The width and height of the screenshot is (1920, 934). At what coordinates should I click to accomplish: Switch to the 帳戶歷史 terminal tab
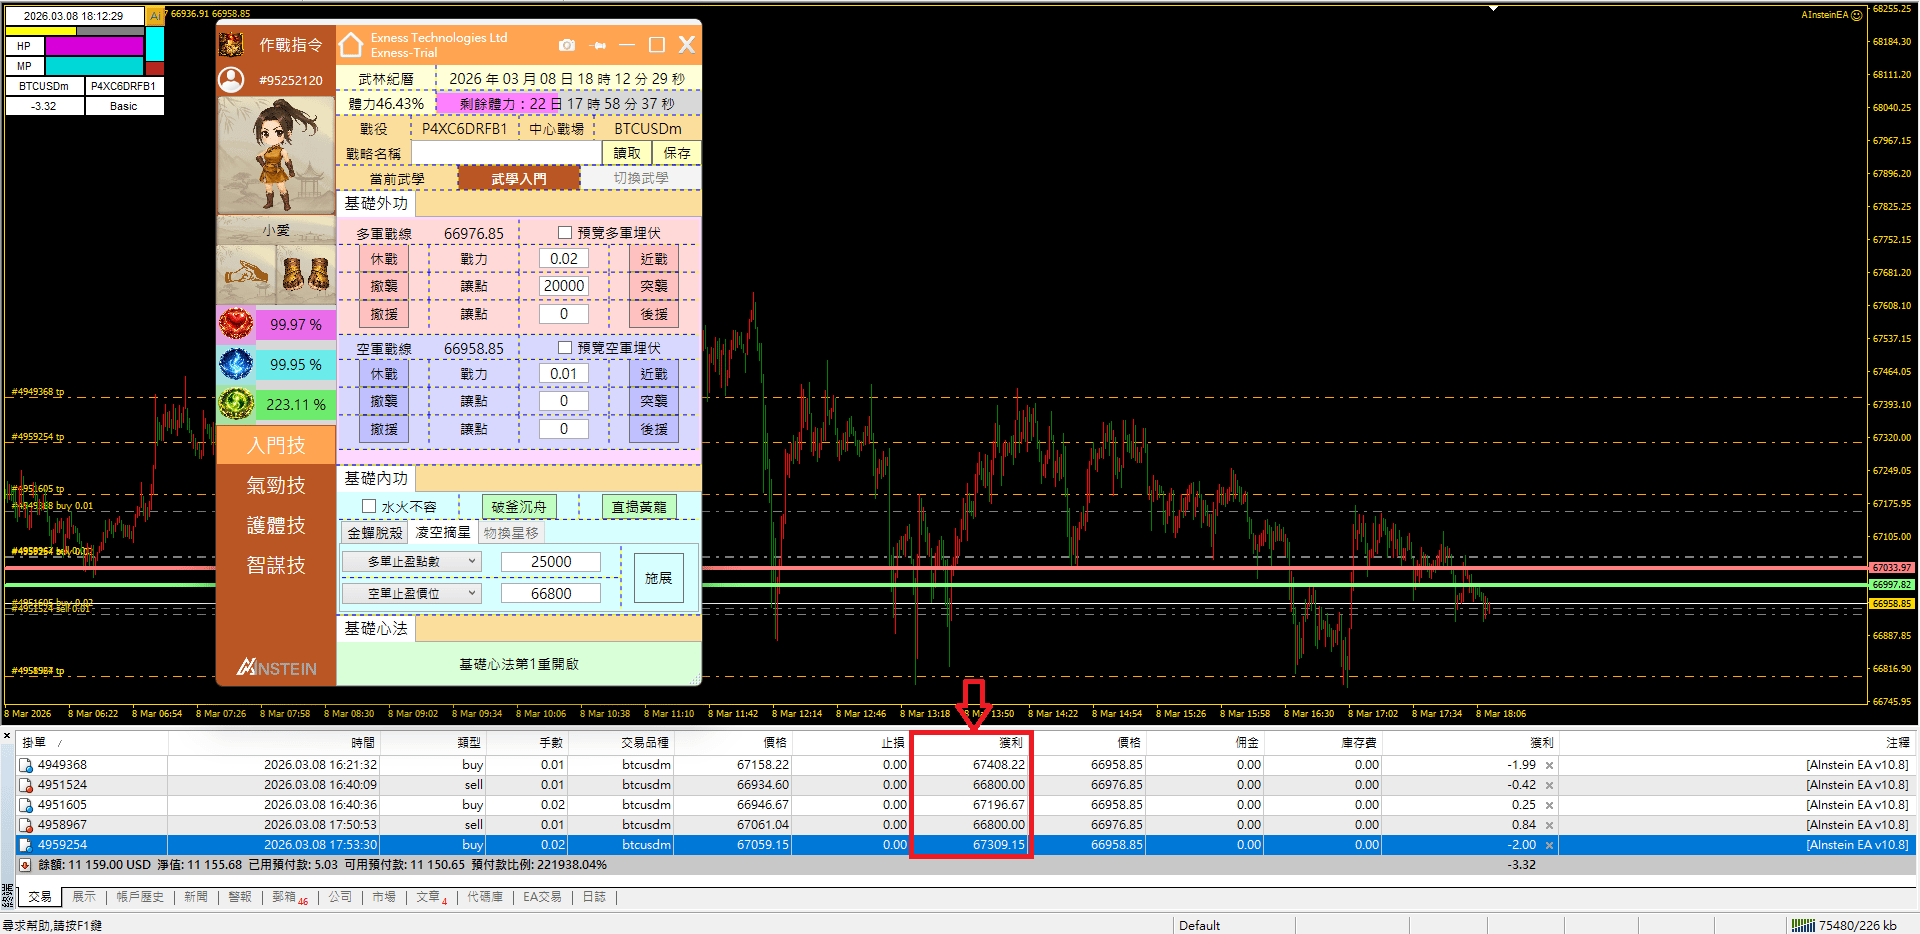(140, 897)
